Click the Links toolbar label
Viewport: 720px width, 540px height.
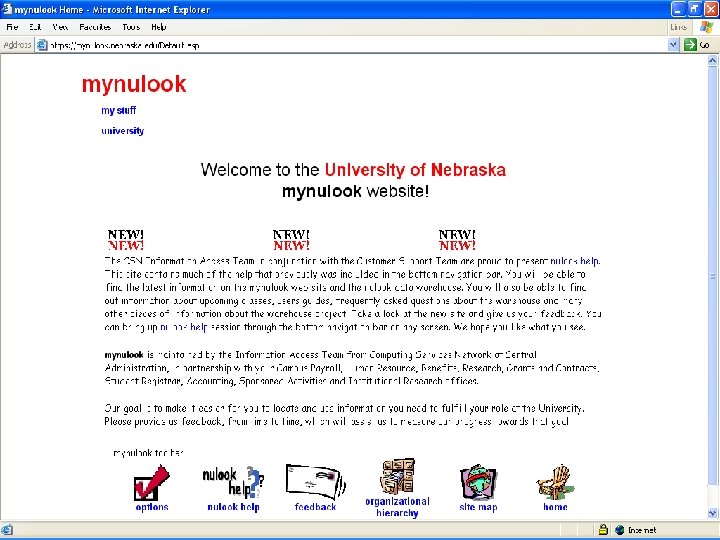click(678, 27)
